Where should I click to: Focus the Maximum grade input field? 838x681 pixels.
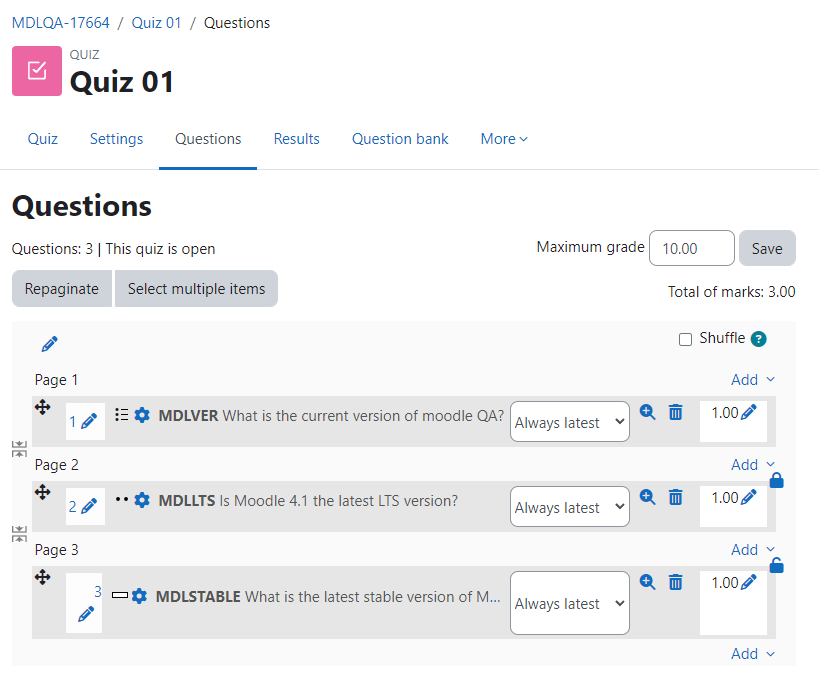coord(692,248)
